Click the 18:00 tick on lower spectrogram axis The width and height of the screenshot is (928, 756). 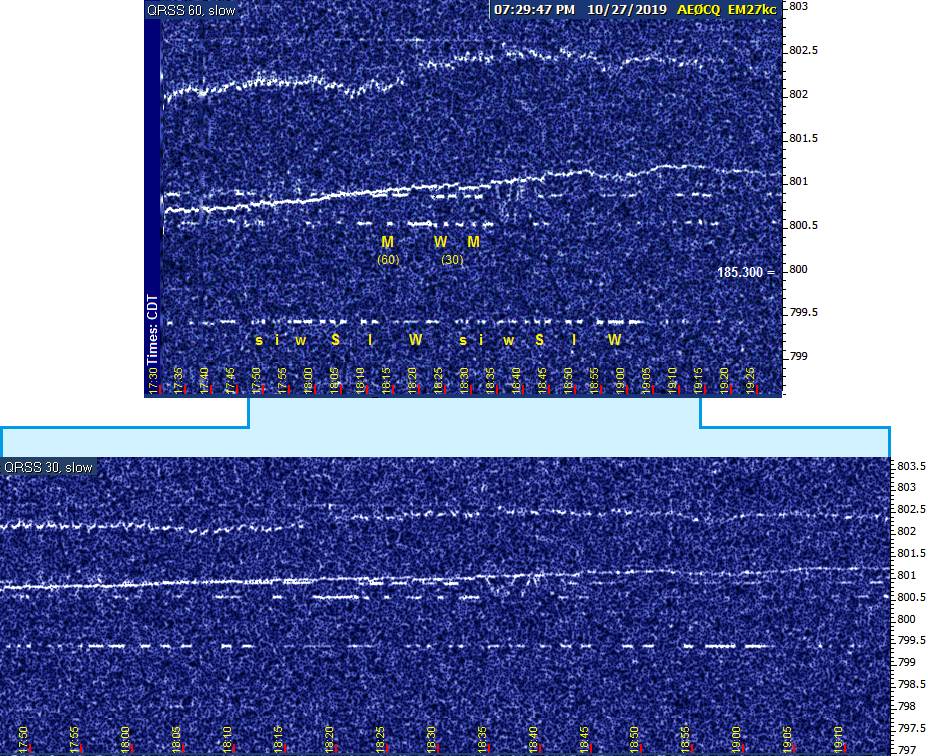[x=125, y=737]
